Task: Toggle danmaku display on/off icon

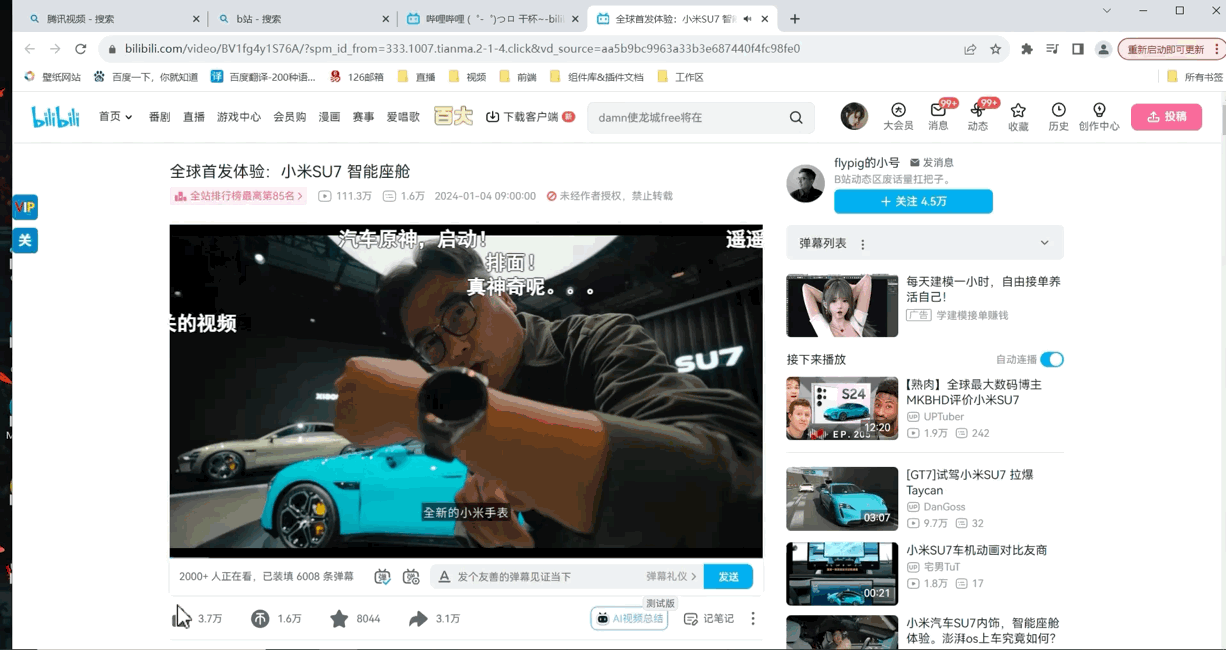Action: [x=382, y=577]
